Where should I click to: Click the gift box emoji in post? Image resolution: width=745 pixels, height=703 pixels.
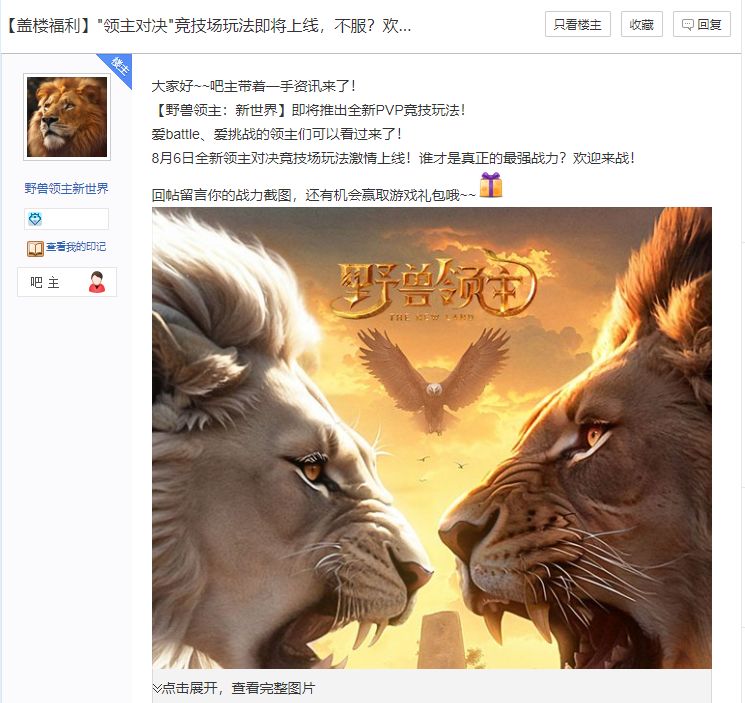point(491,184)
